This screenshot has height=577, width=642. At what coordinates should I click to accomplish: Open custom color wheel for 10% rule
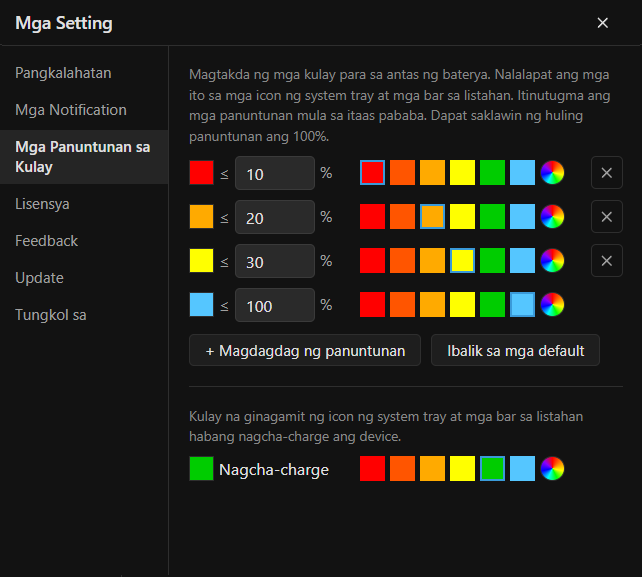coord(552,172)
